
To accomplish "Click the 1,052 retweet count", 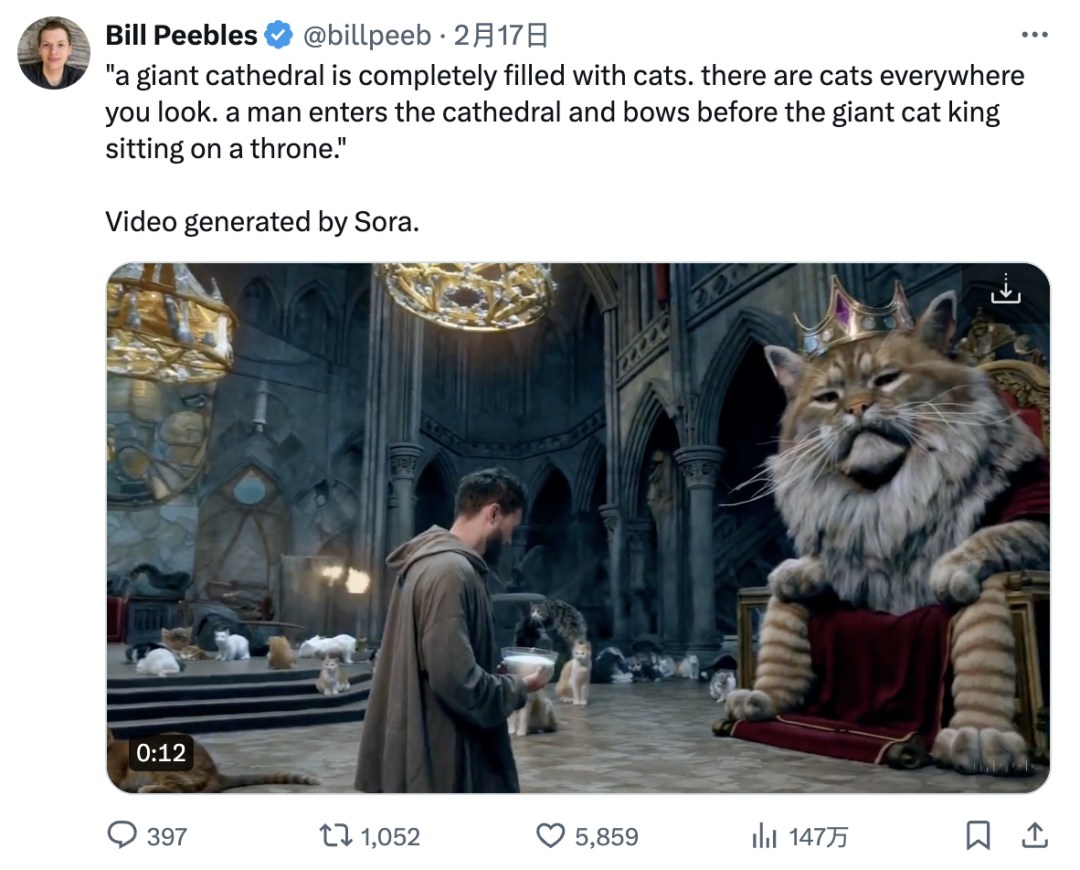I will 390,836.
